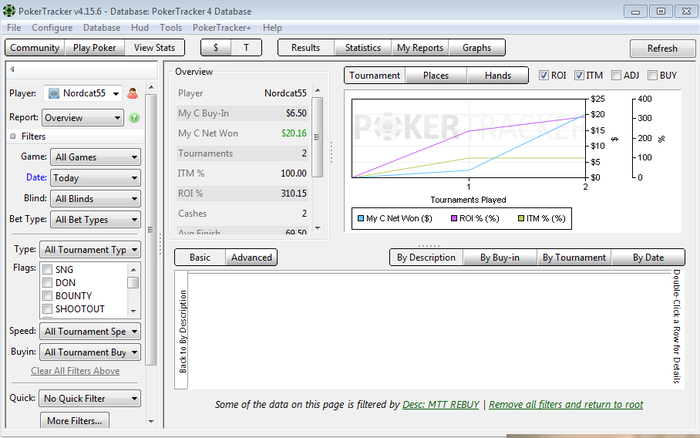
Task: Group results By Buy-in
Action: point(500,257)
